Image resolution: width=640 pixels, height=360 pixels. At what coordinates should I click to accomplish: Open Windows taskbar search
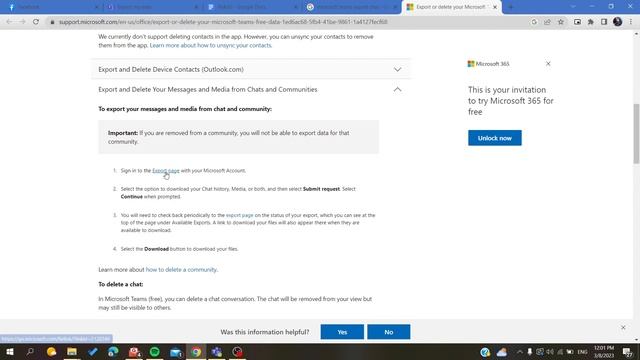(x=30, y=352)
